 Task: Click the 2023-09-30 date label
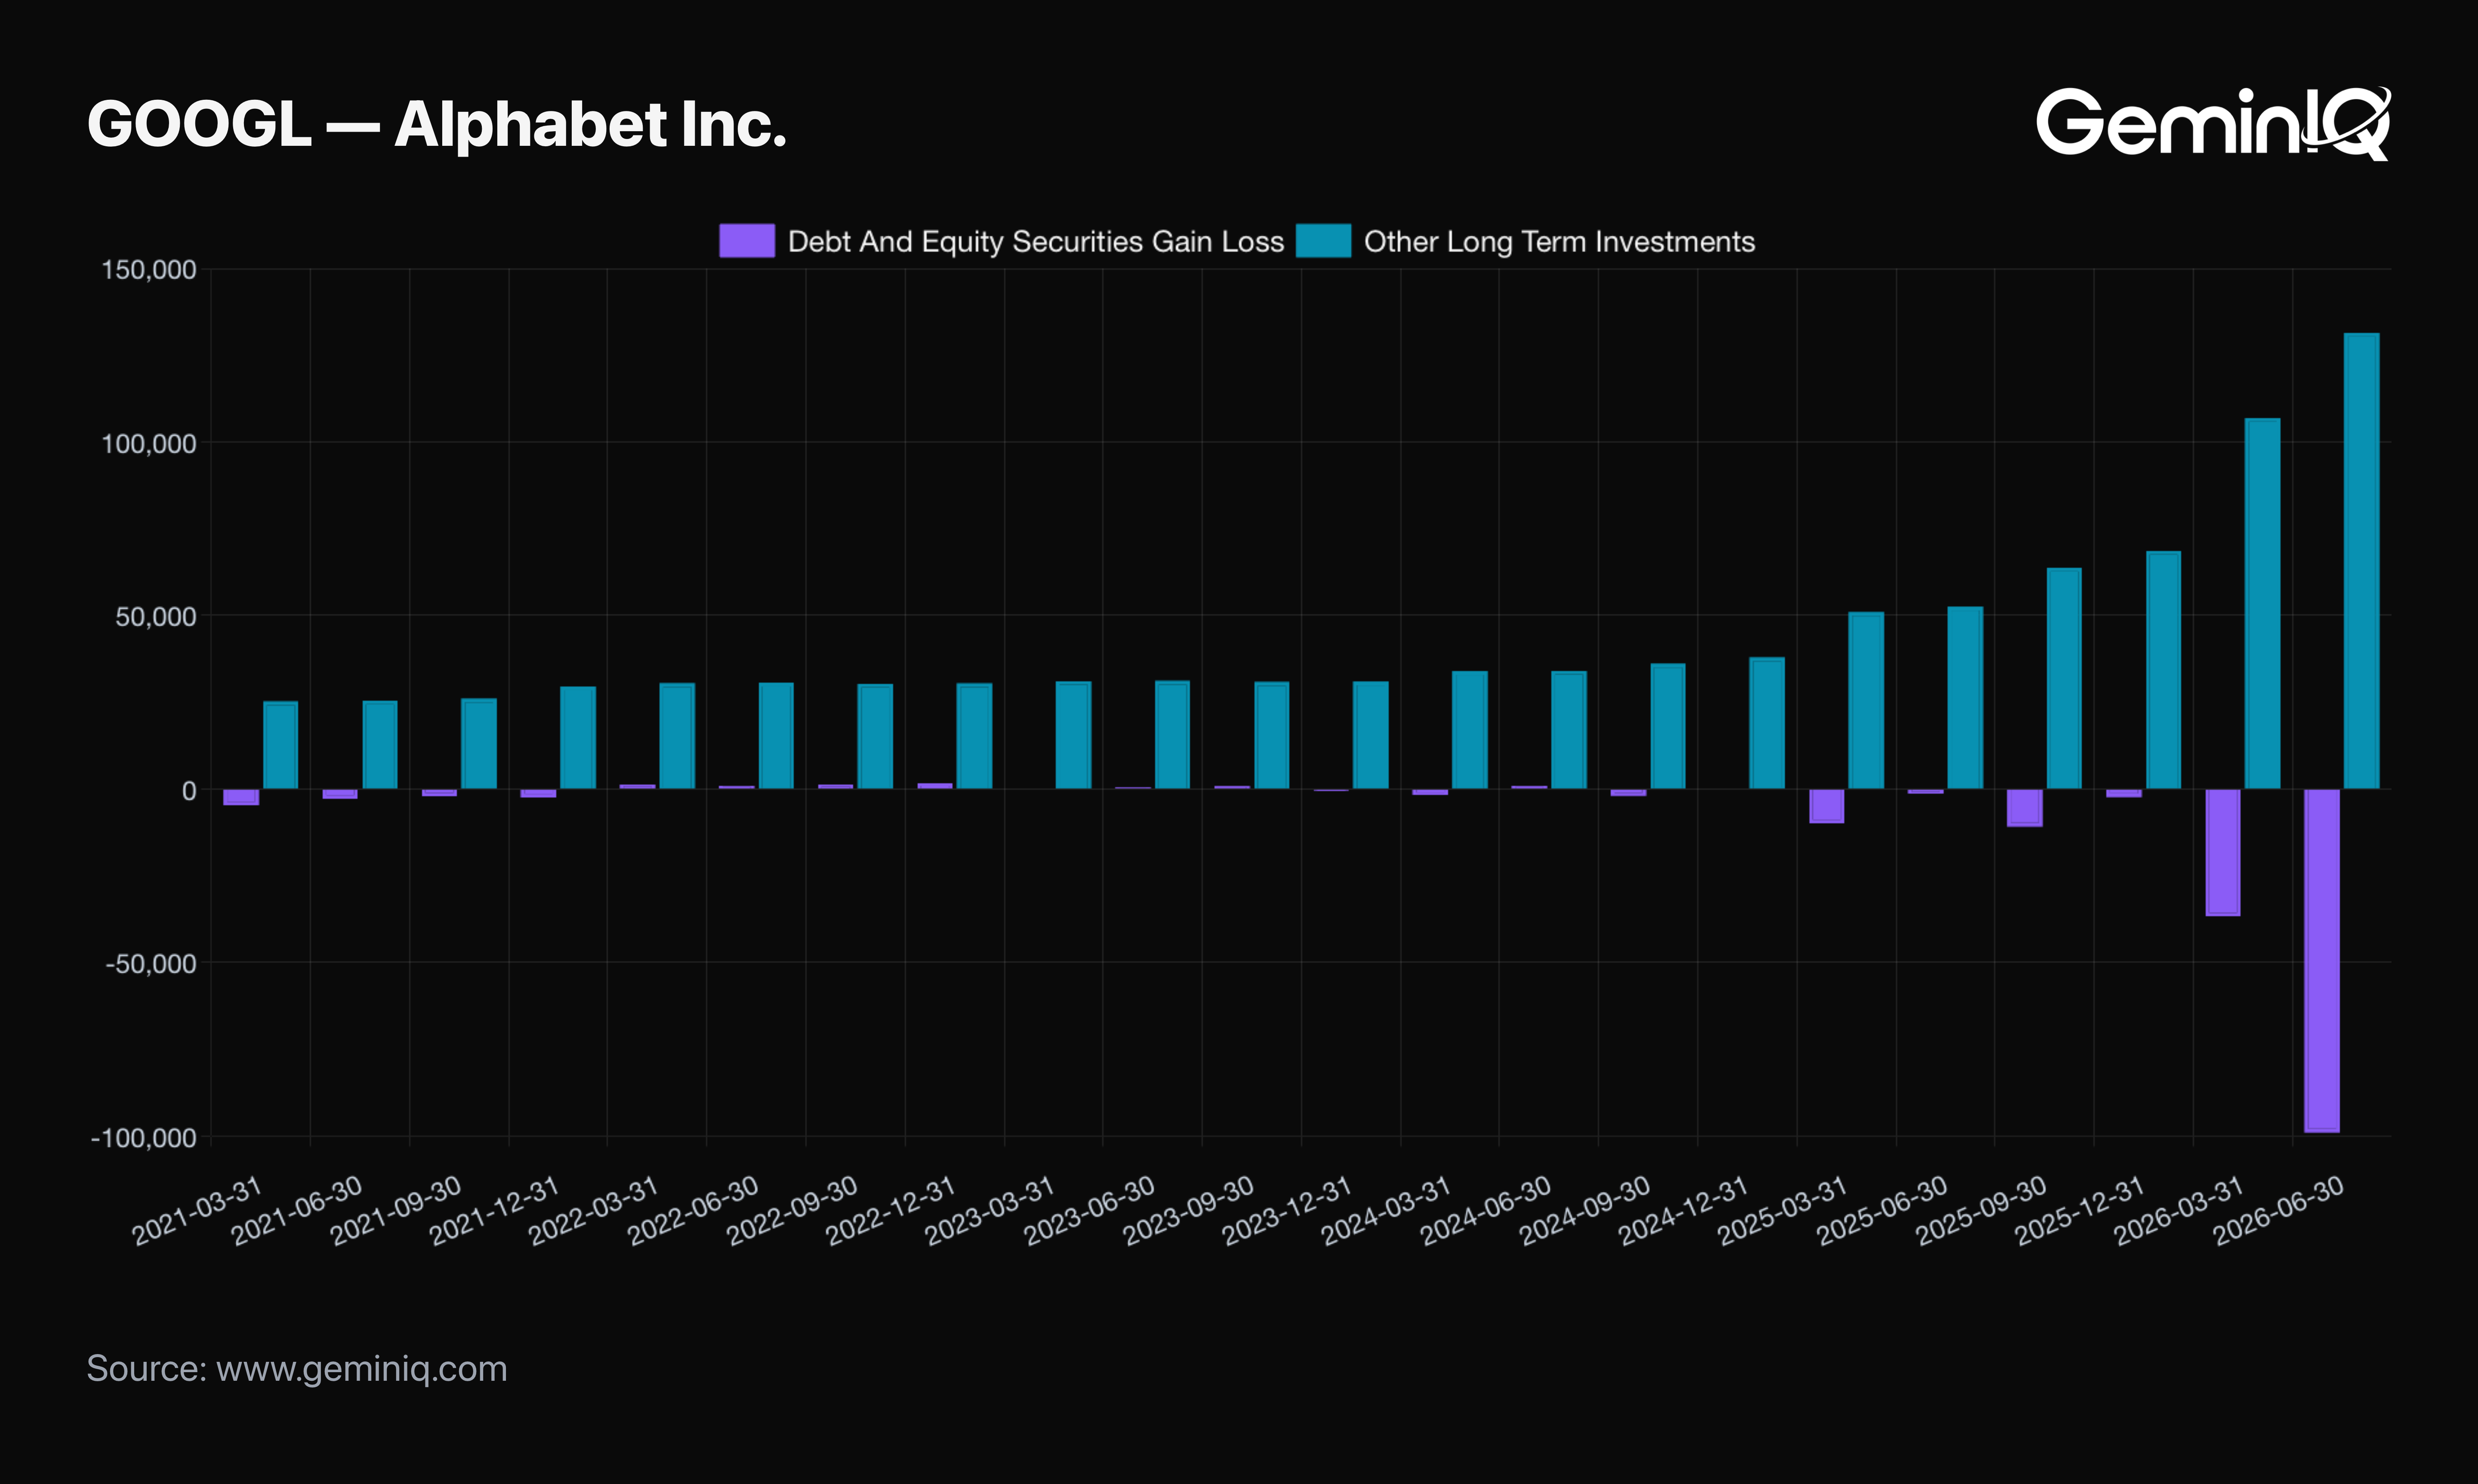click(1188, 1210)
